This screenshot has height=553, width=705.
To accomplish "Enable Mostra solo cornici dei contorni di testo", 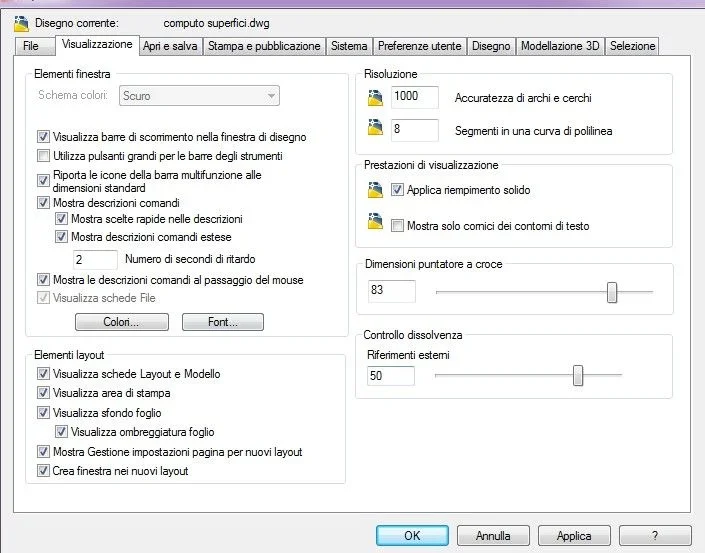I will click(x=397, y=225).
